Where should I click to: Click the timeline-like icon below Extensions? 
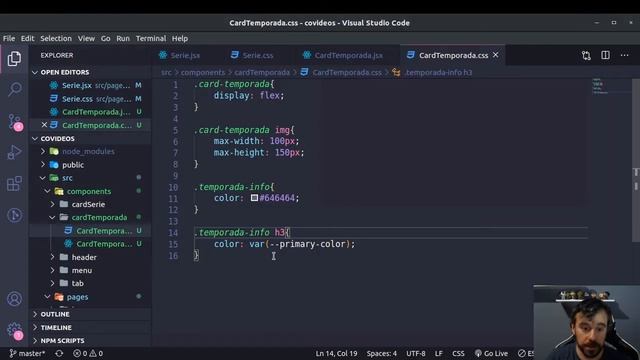[x=14, y=215]
